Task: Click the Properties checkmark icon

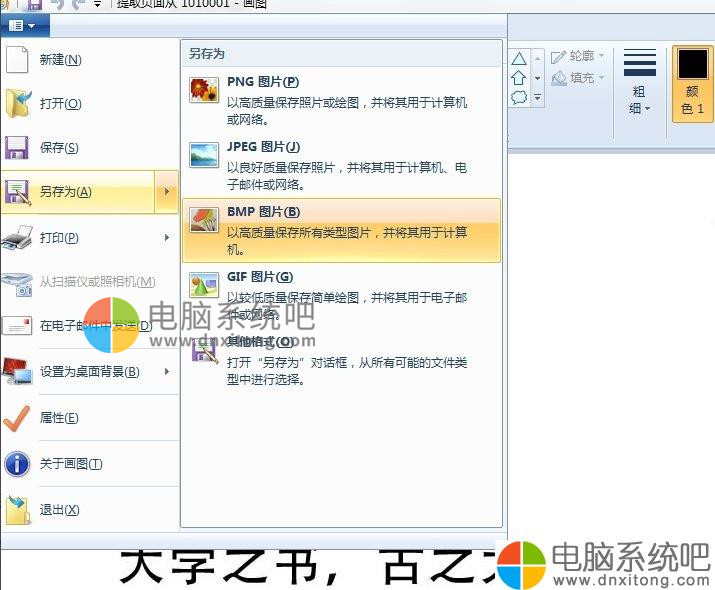Action: pos(16,418)
